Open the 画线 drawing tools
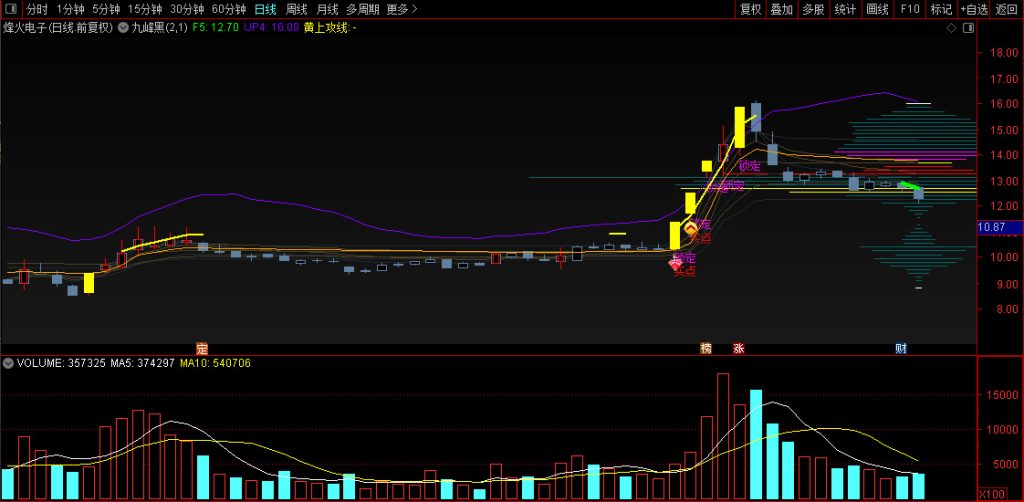Viewport: 1024px width, 502px height. tap(877, 10)
